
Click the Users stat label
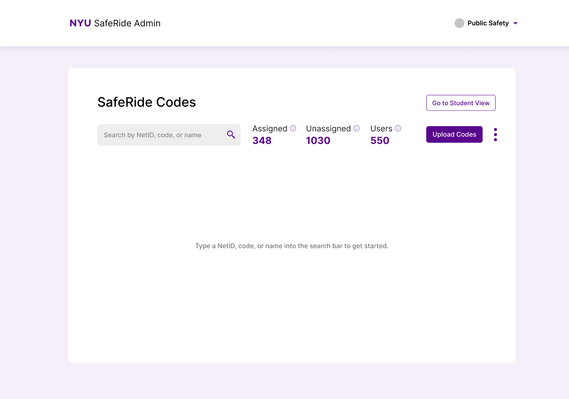click(381, 129)
